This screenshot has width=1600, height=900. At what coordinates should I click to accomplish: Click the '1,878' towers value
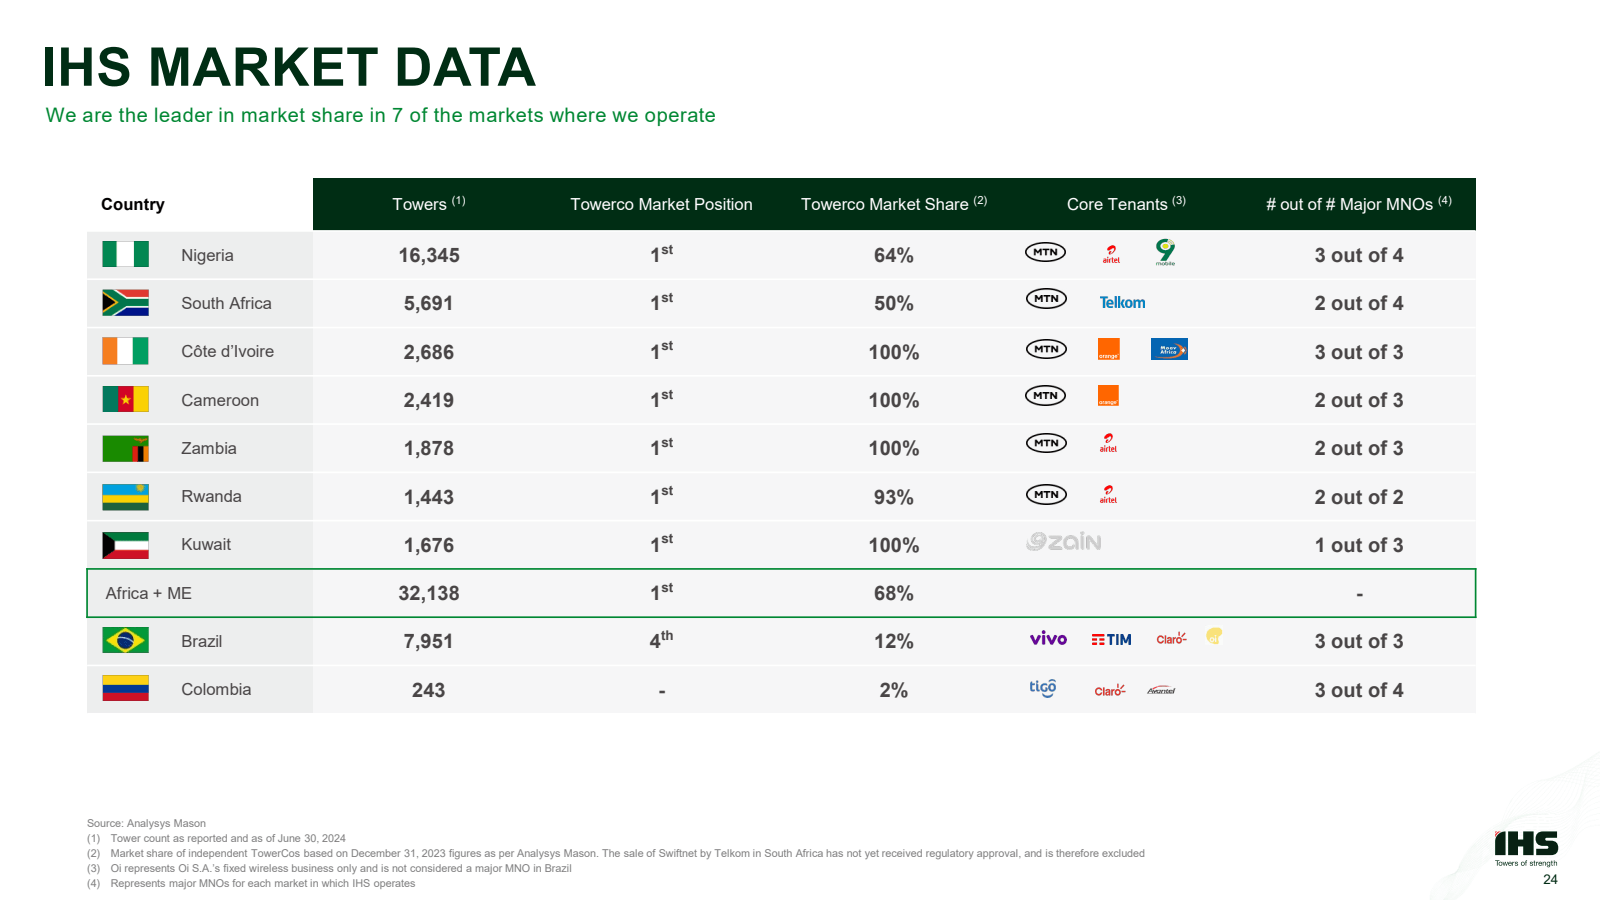[429, 448]
